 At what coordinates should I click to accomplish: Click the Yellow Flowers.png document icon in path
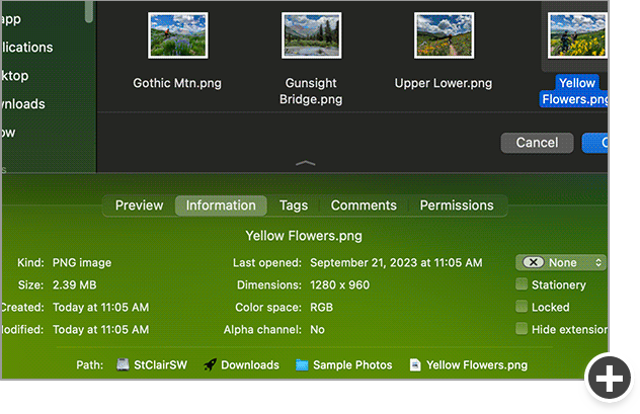415,365
